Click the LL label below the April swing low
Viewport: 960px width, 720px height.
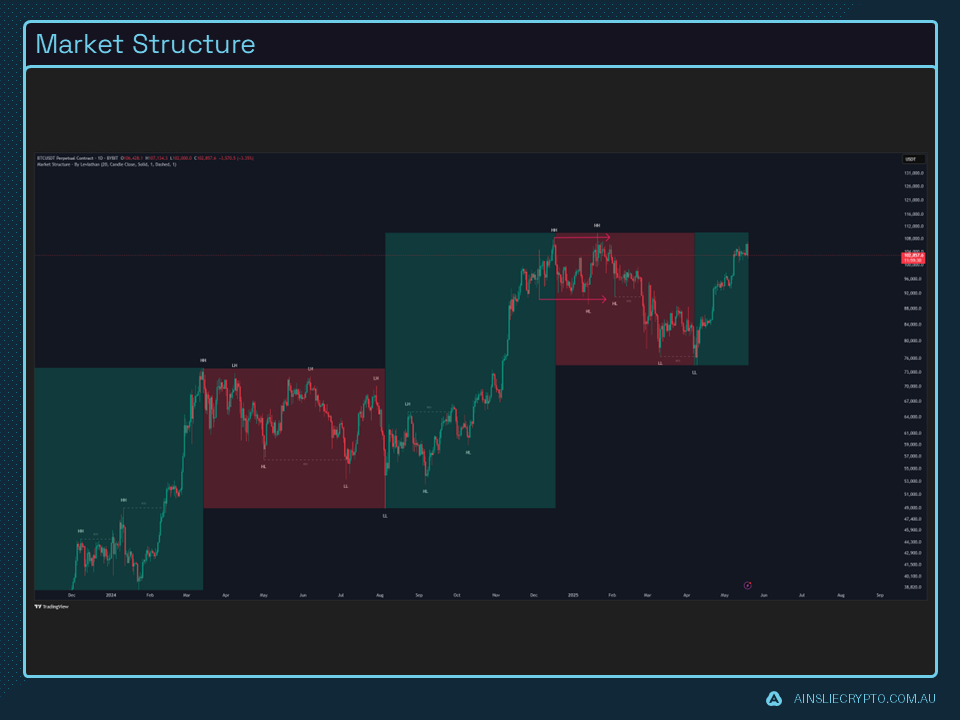click(x=694, y=371)
